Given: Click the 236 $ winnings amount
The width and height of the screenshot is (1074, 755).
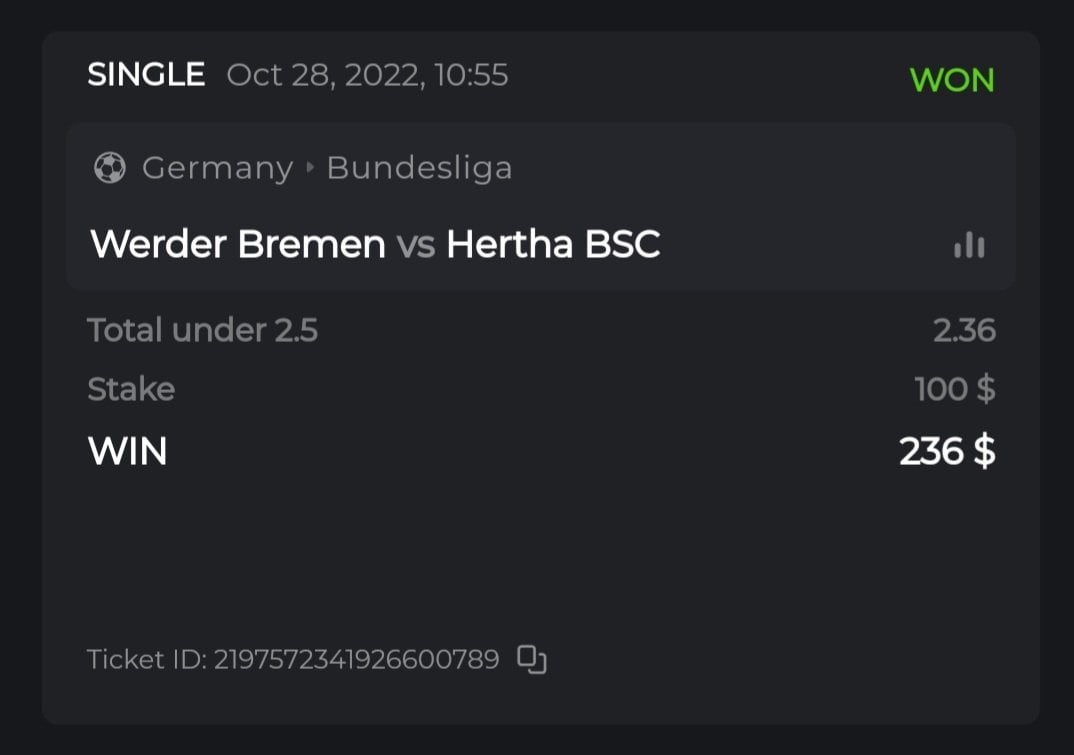Looking at the screenshot, I should [946, 452].
